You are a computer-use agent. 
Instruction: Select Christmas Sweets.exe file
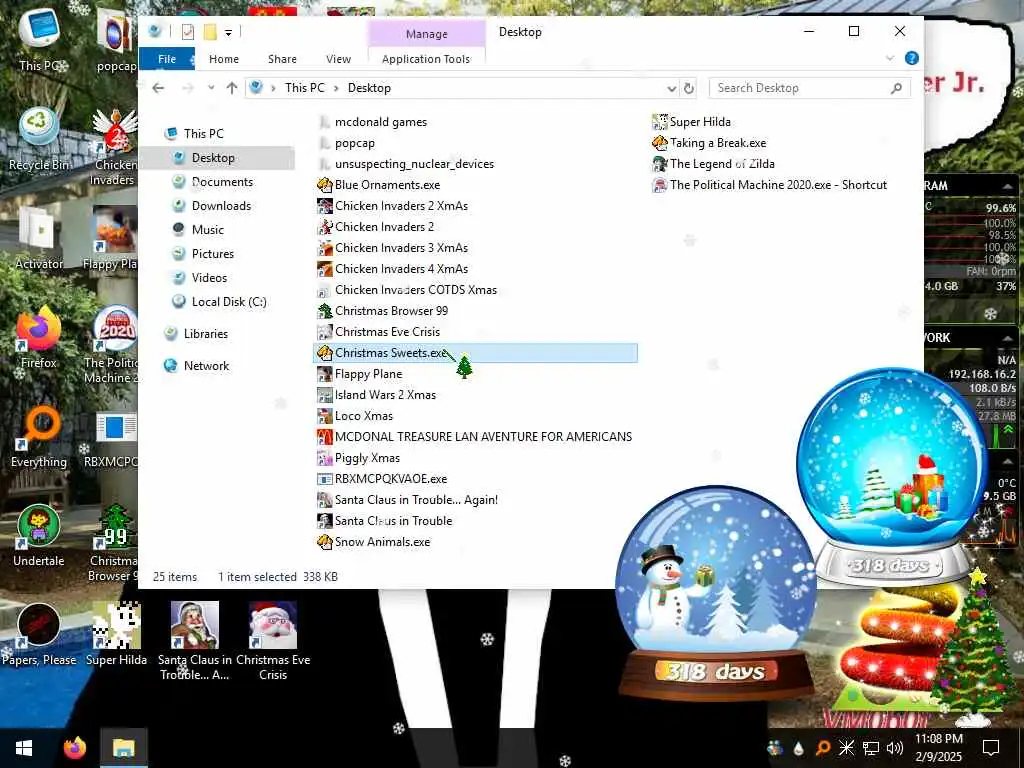(475, 353)
